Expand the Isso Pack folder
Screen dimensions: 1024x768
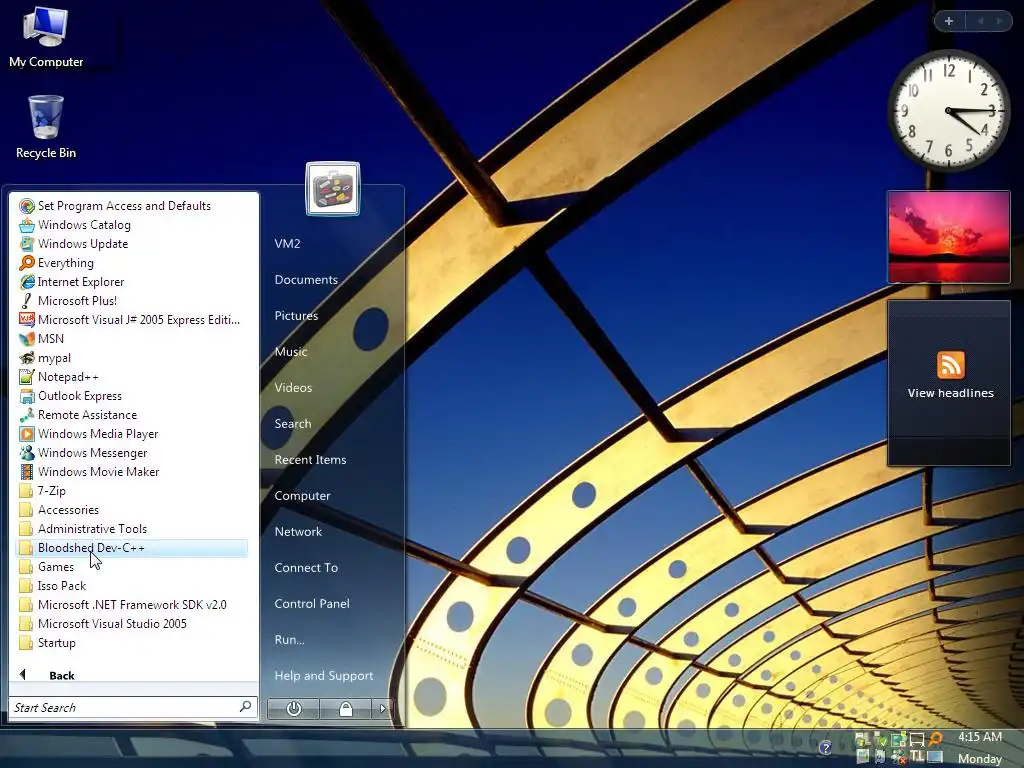click(131, 586)
